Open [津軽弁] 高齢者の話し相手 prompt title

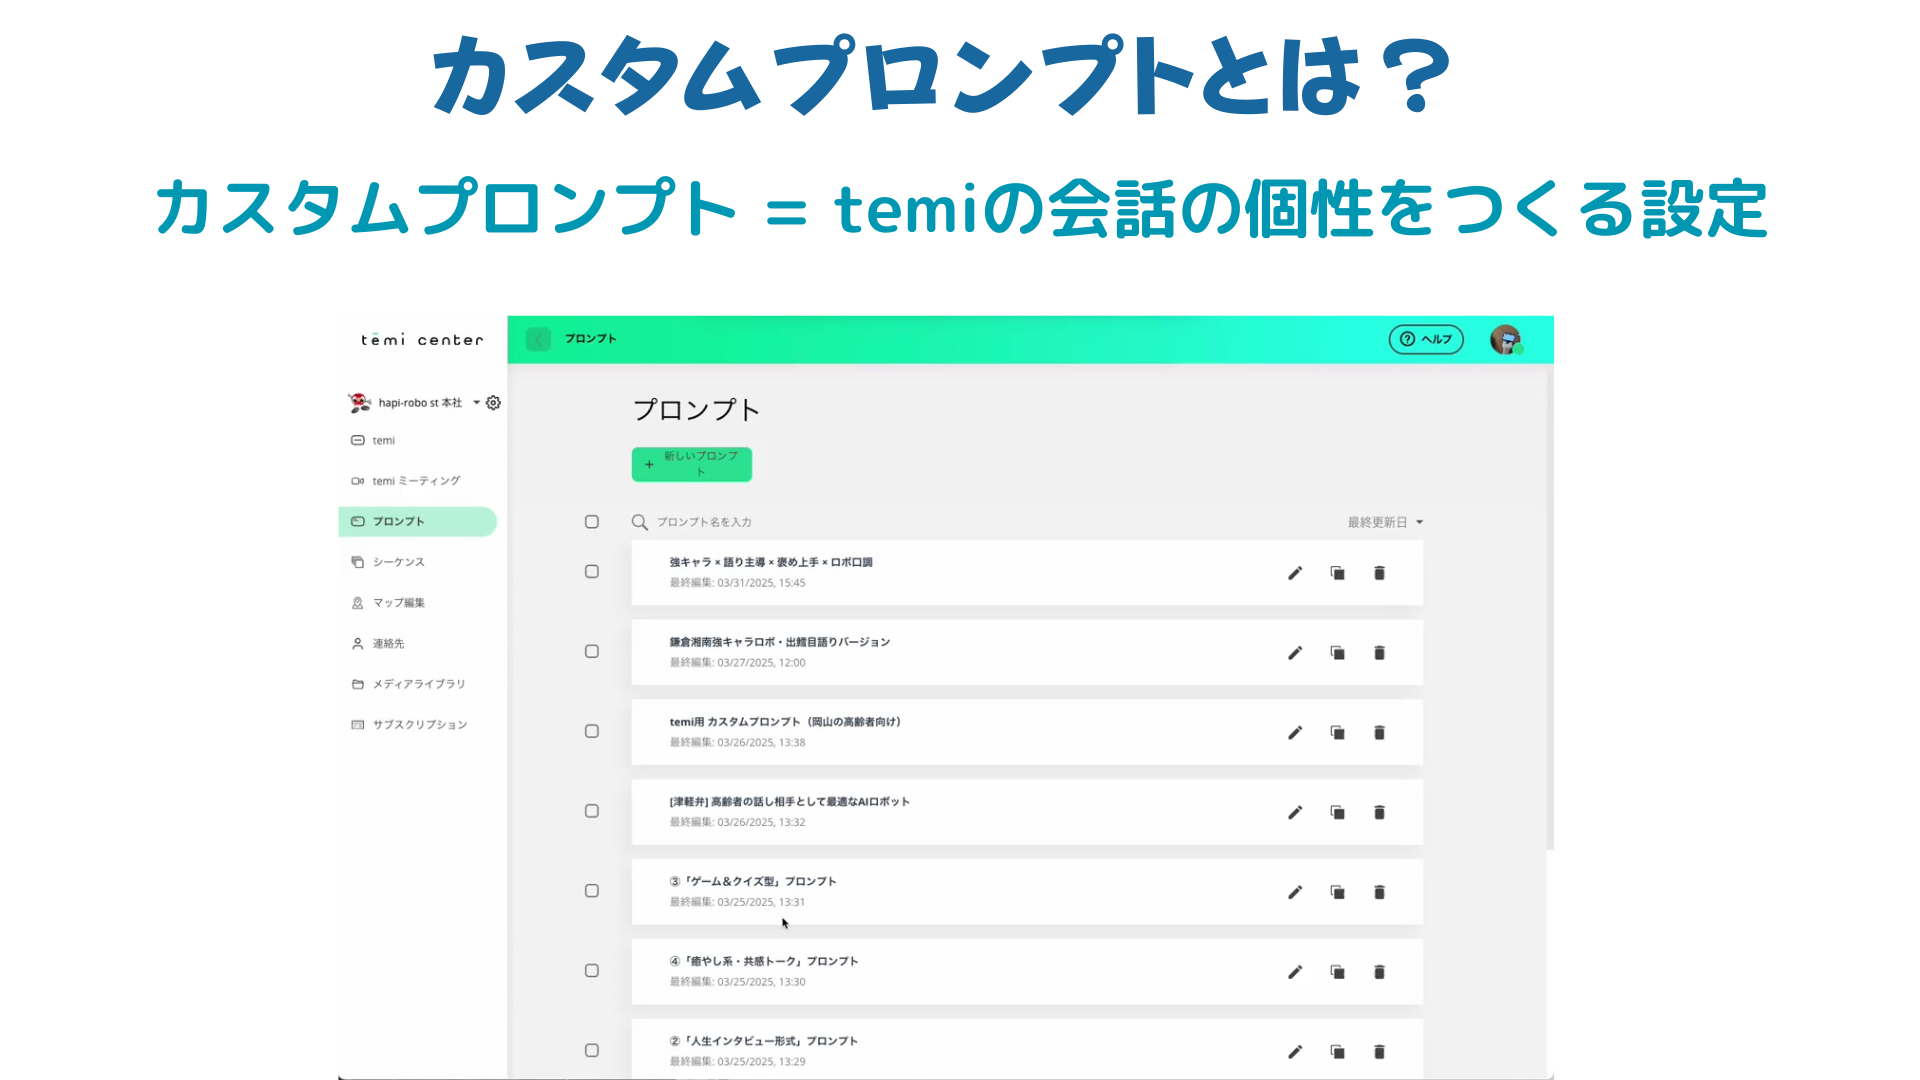(790, 802)
